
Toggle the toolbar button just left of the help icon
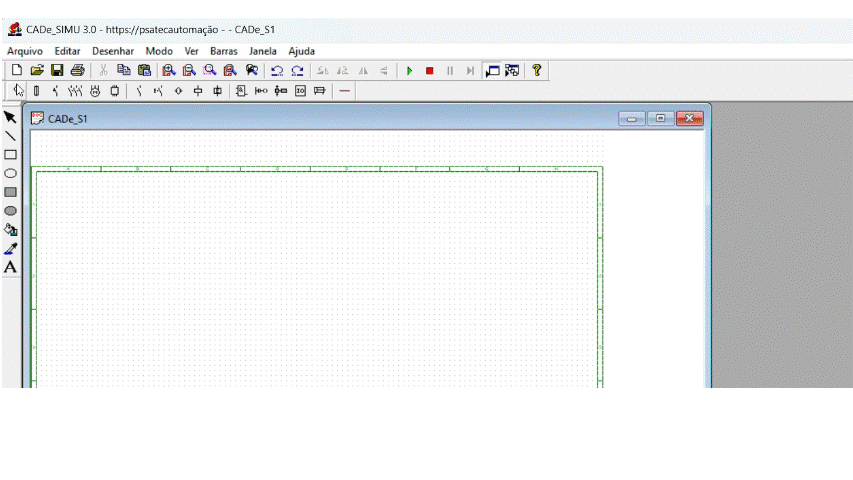pos(512,71)
